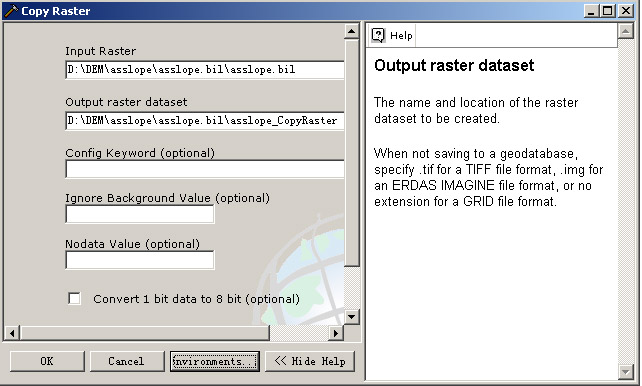This screenshot has height=386, width=642.
Task: Maximize the Copy Raster window
Action: [608, 11]
